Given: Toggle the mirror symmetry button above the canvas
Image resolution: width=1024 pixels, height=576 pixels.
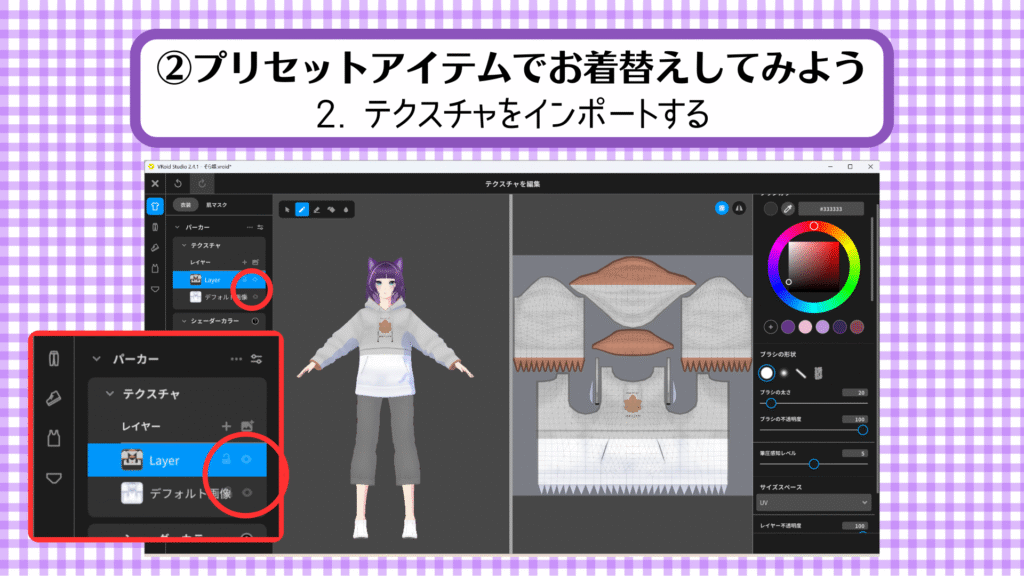Looking at the screenshot, I should (x=740, y=208).
